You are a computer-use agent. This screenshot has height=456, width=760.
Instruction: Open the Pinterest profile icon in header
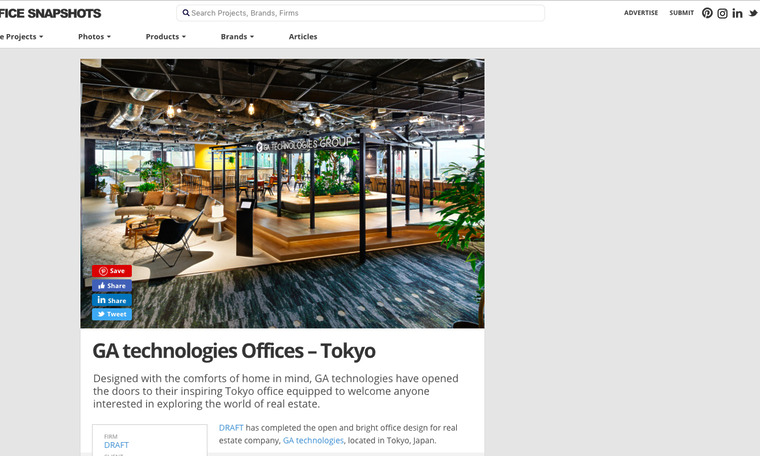pyautogui.click(x=707, y=13)
